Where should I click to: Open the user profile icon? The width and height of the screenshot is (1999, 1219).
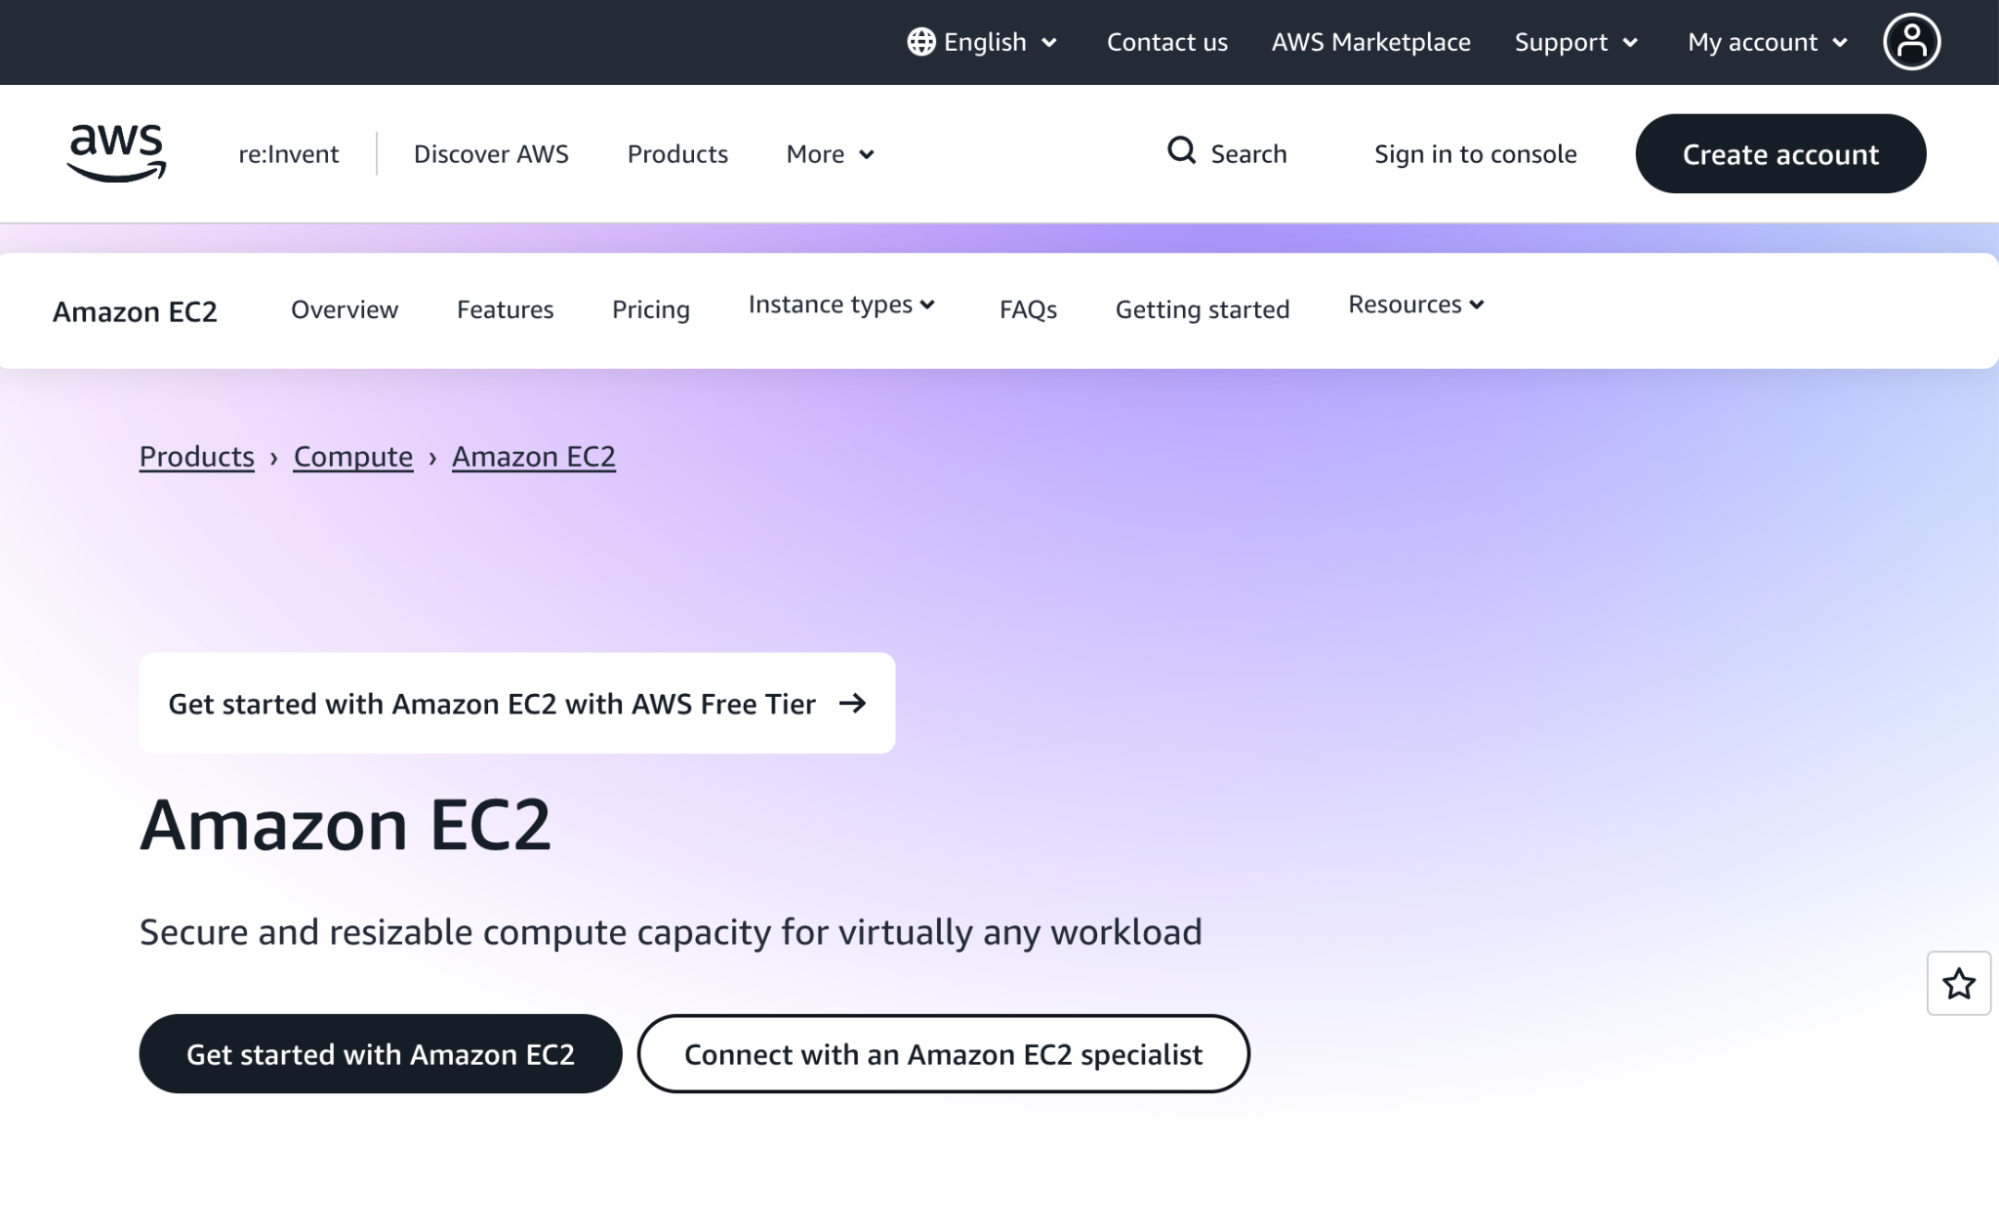pyautogui.click(x=1911, y=41)
